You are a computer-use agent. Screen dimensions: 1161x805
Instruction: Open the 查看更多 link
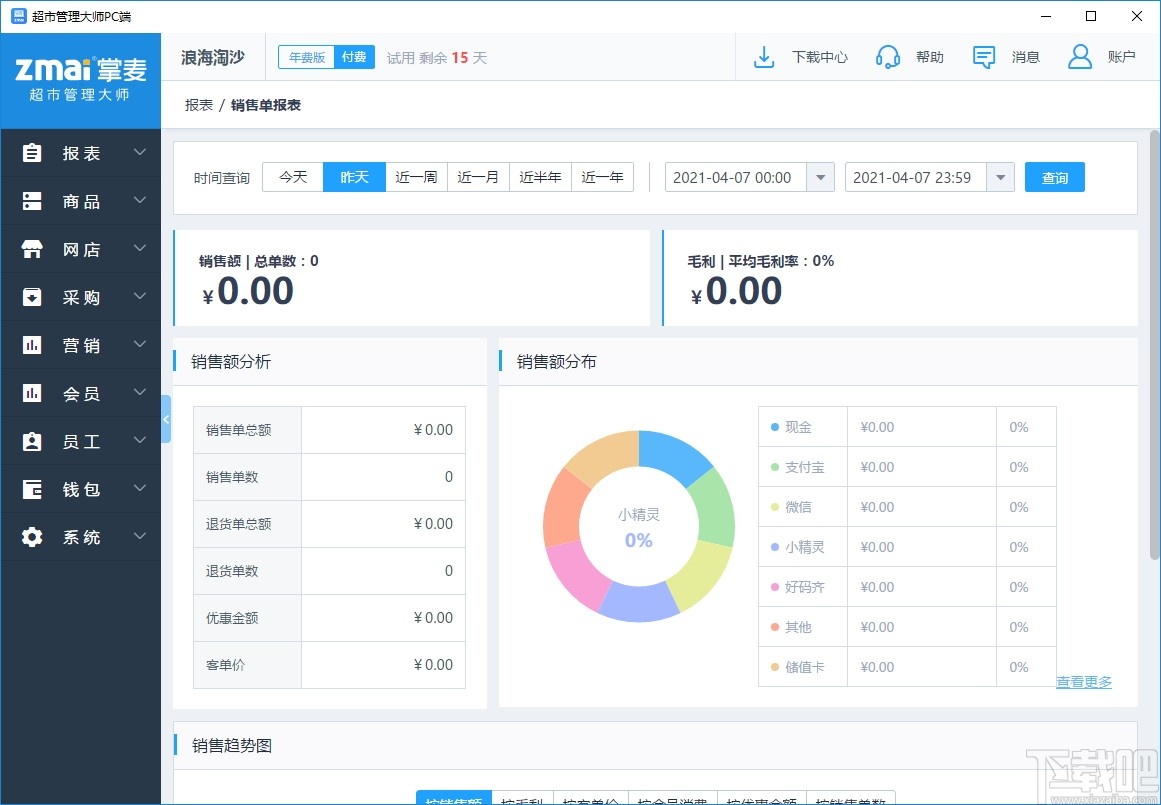(x=1084, y=681)
